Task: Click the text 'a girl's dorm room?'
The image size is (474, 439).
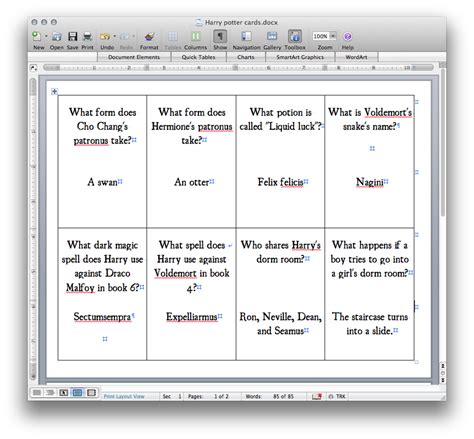Action: 370,274
